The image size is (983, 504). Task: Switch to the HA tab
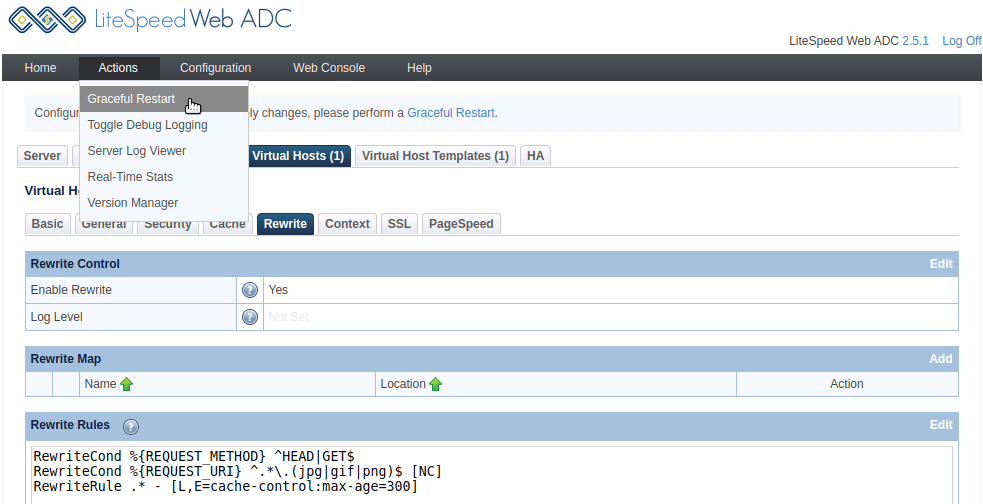[535, 156]
